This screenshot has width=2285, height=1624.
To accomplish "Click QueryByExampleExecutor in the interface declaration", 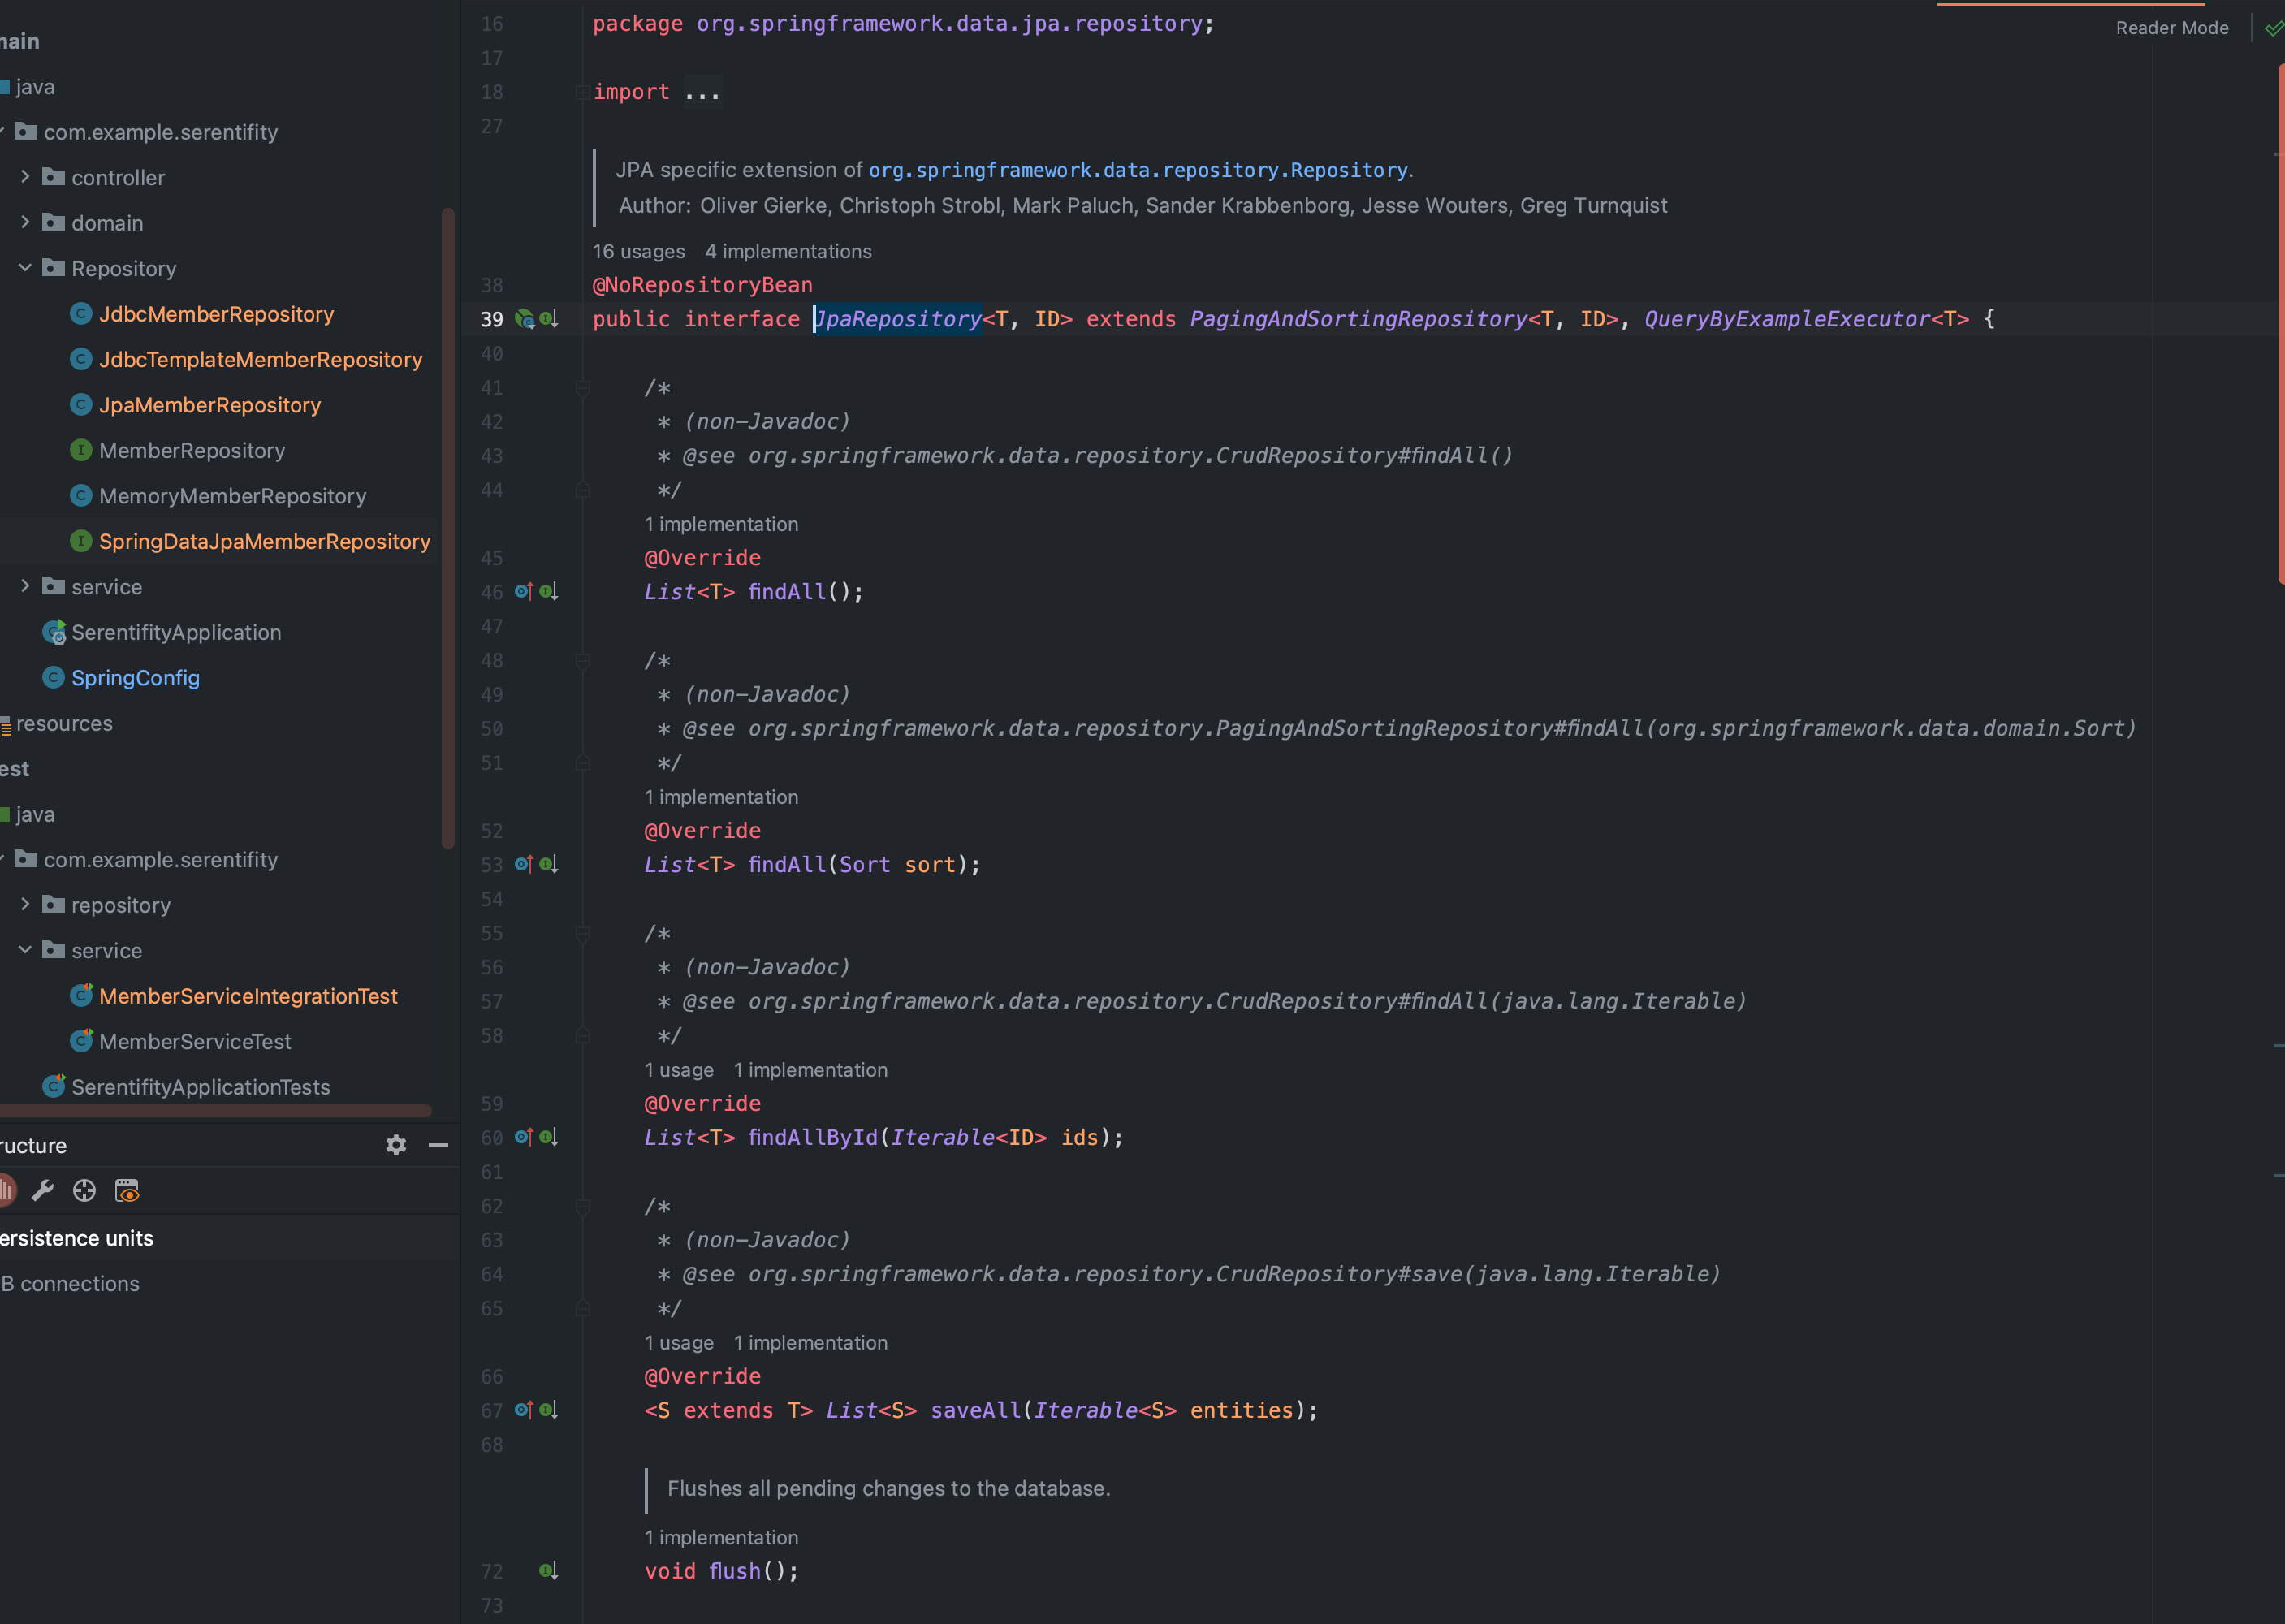I will tap(1787, 319).
